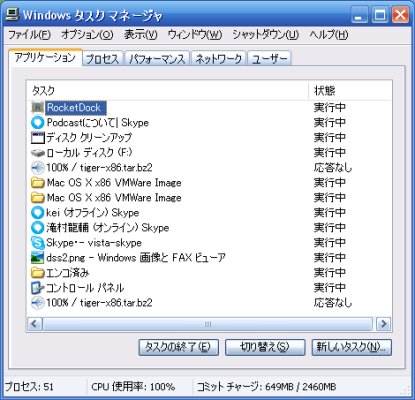The image size is (415, 400).
Task: Switch to the ネットワーク tab
Action: [x=219, y=59]
